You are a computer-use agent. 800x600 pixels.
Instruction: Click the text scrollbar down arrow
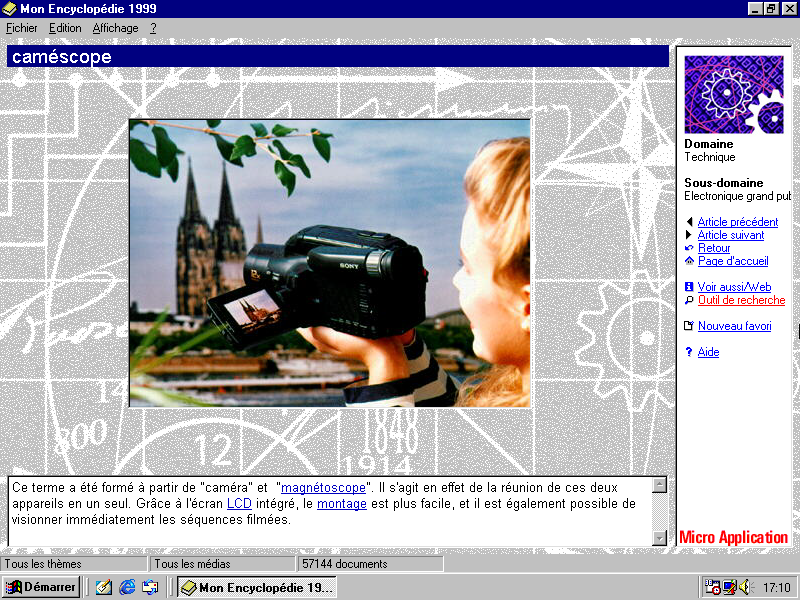tap(660, 538)
